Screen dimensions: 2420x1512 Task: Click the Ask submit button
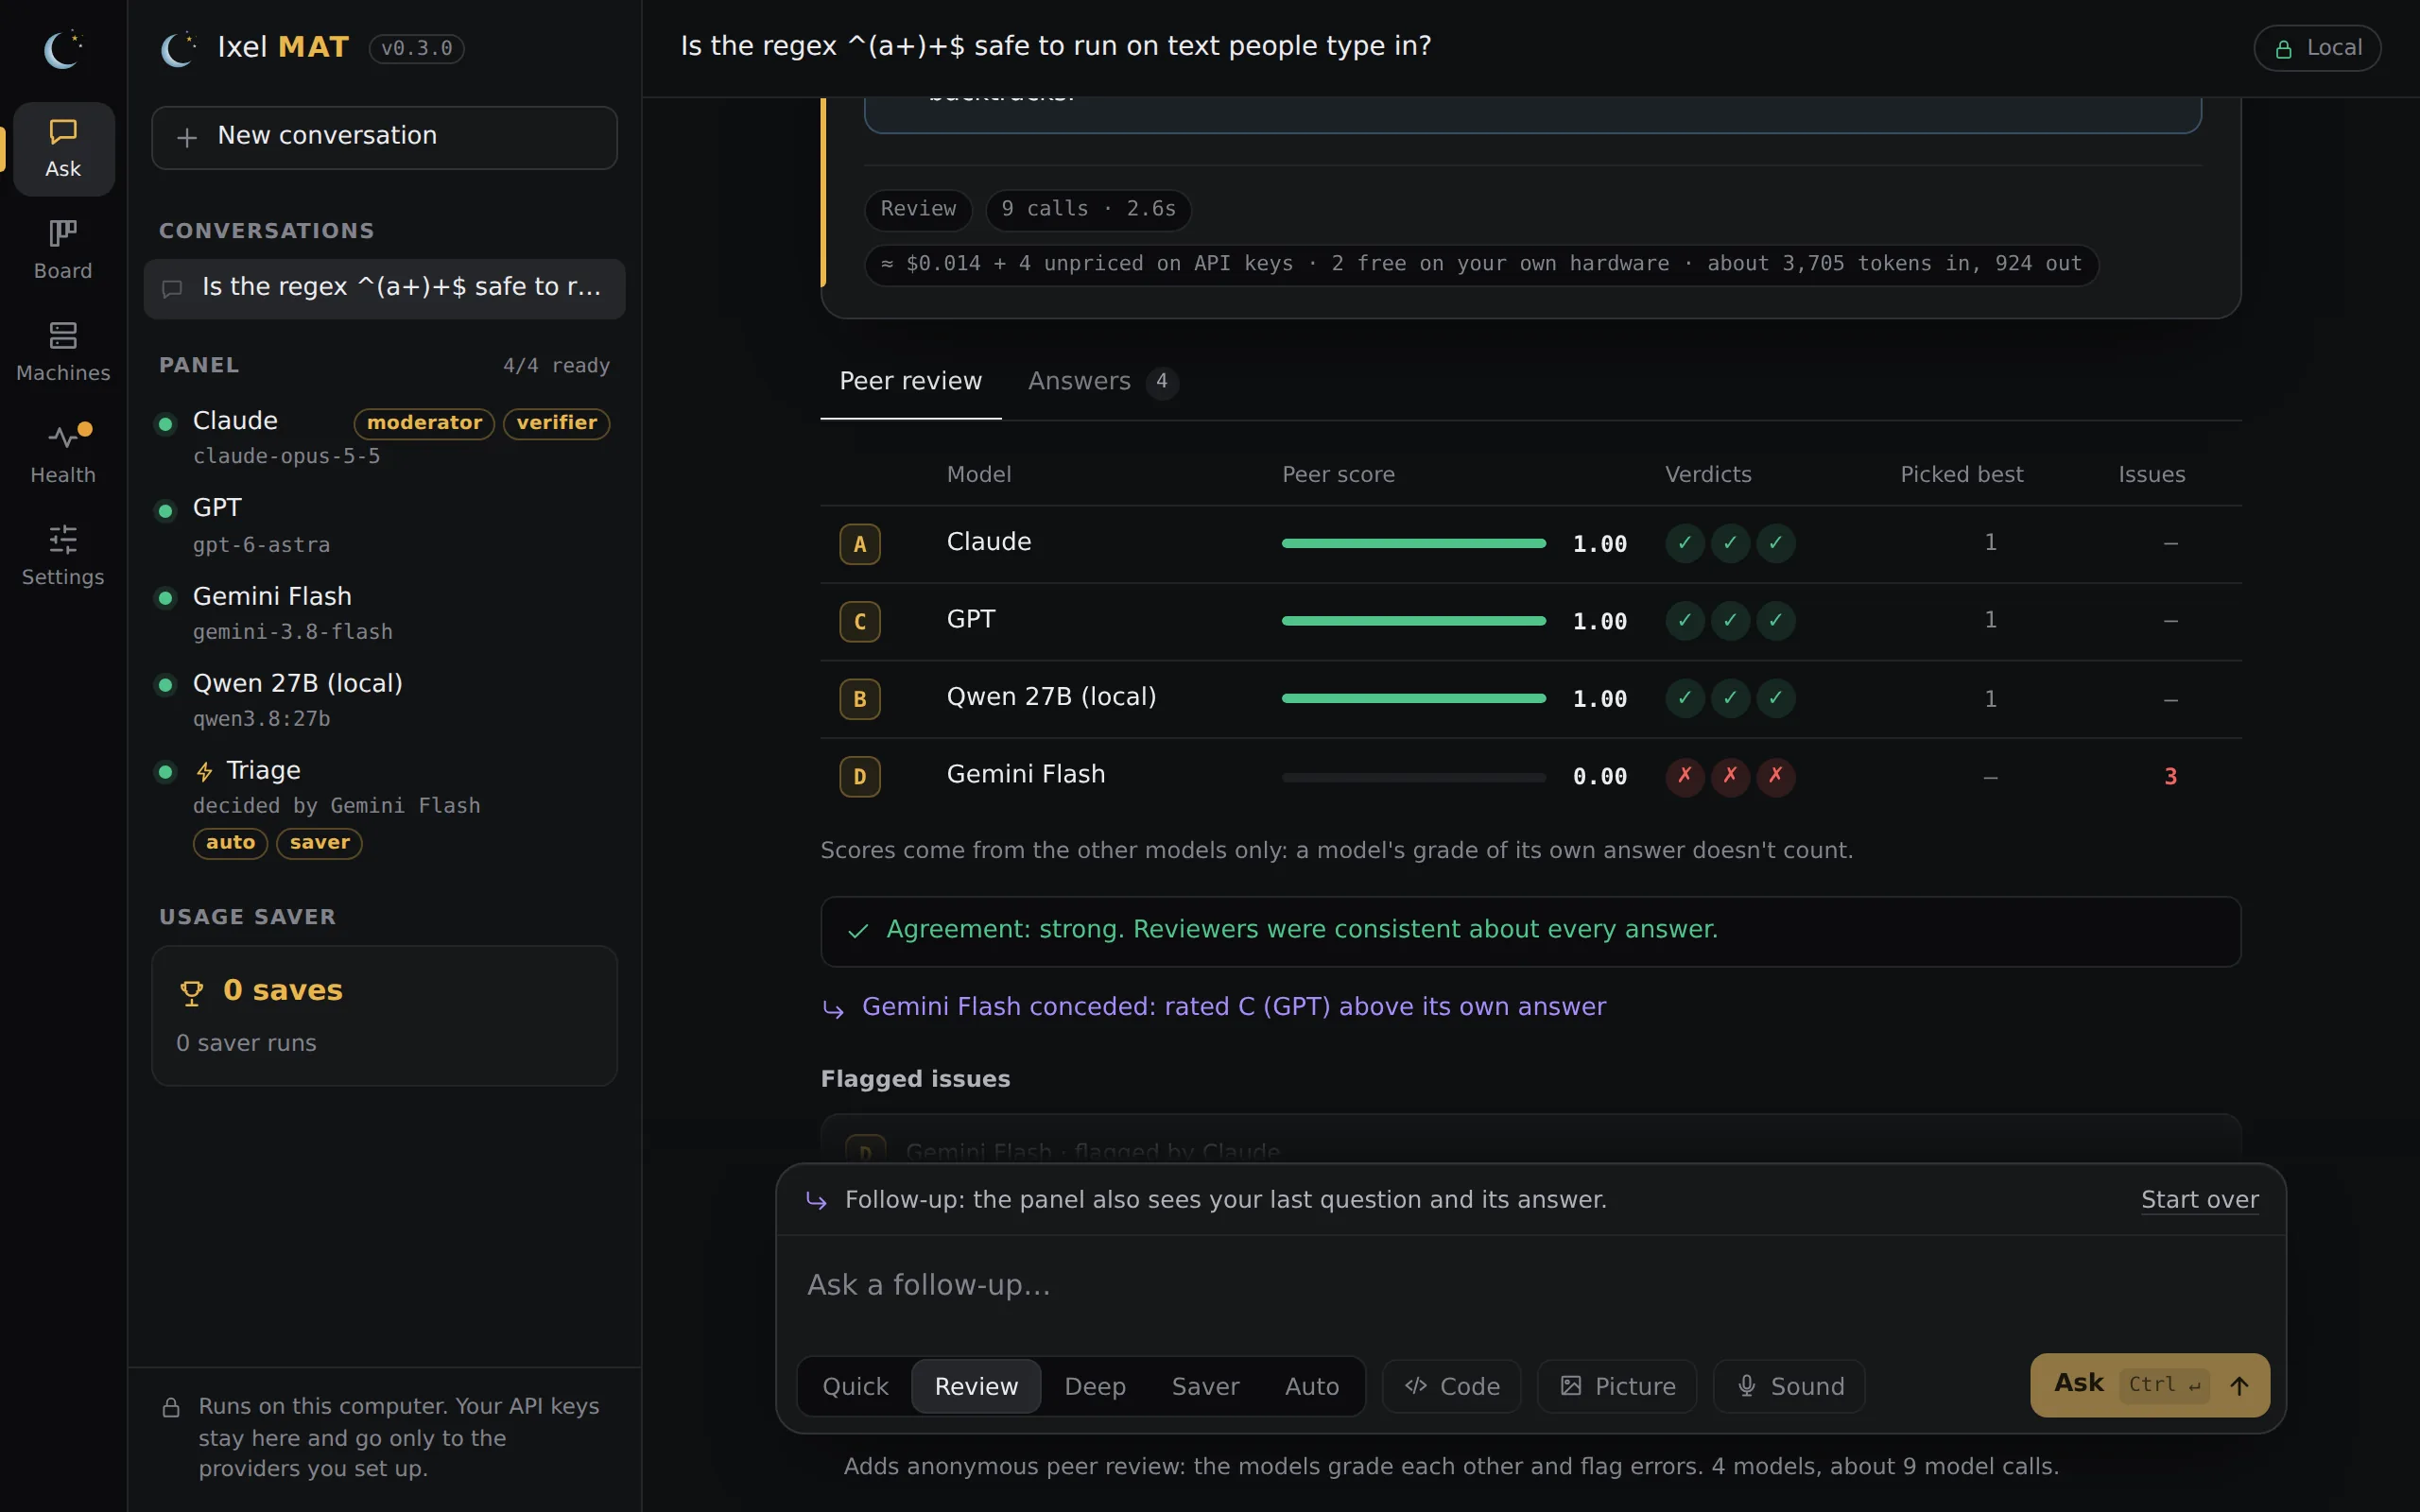click(x=2149, y=1384)
